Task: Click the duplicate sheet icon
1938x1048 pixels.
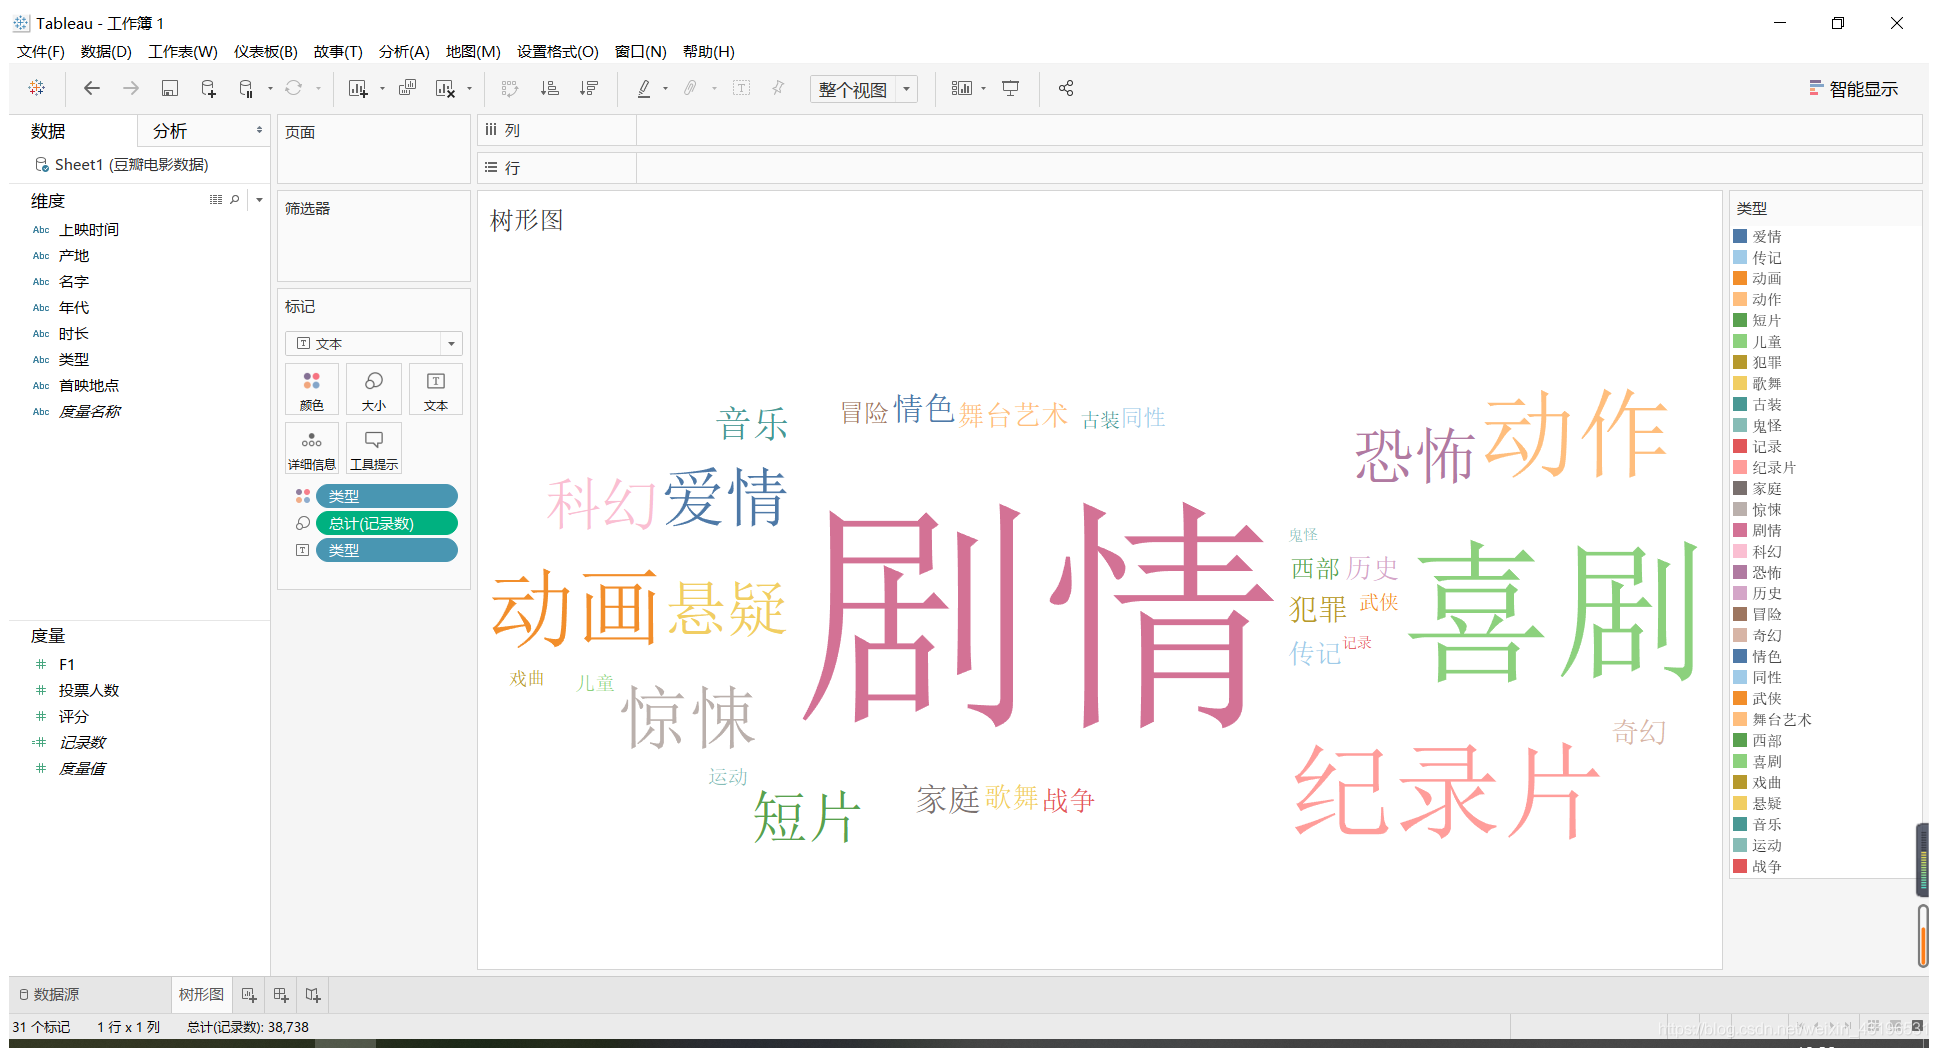Action: [407, 88]
